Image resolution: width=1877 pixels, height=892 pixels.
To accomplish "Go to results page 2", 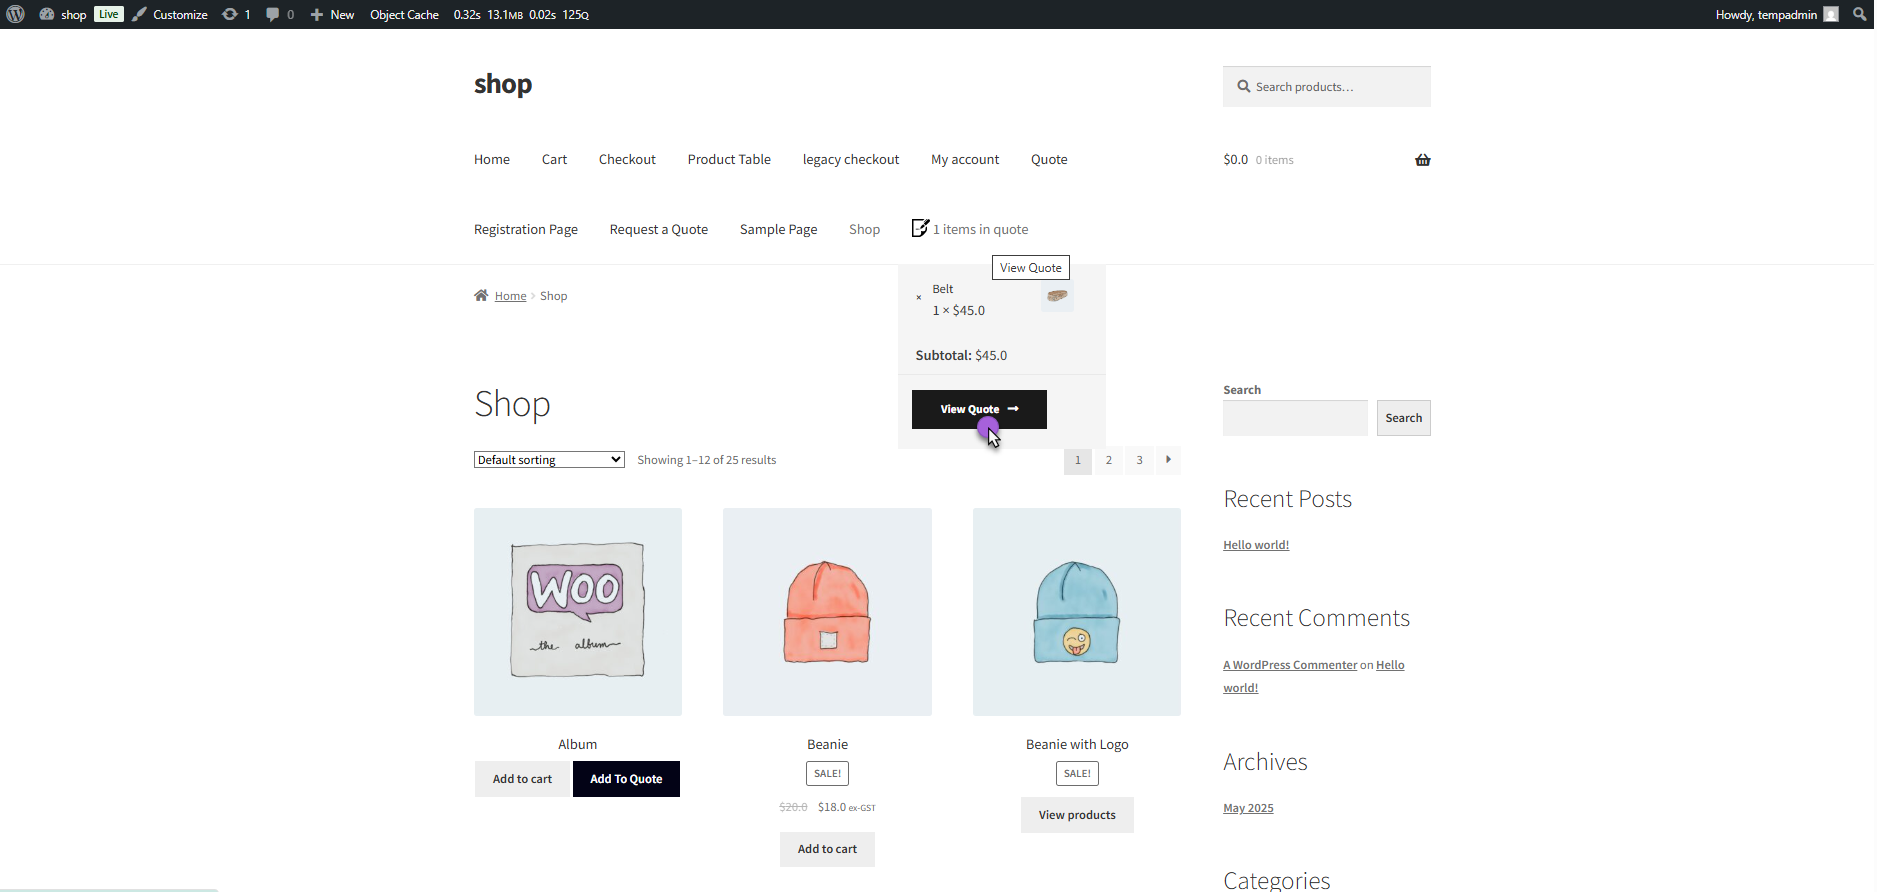I will [x=1108, y=460].
